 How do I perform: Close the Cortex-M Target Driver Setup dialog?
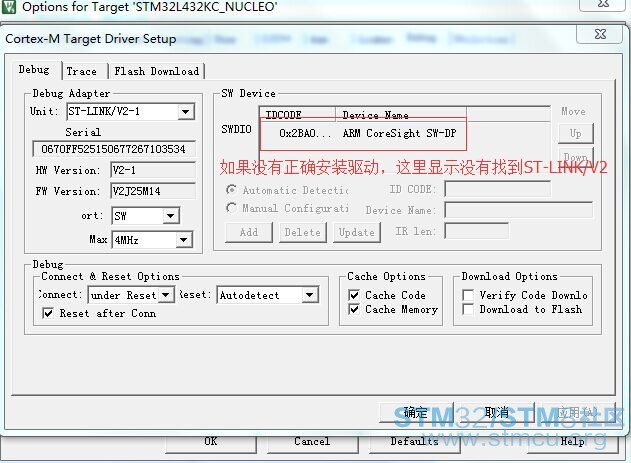pyautogui.click(x=600, y=34)
